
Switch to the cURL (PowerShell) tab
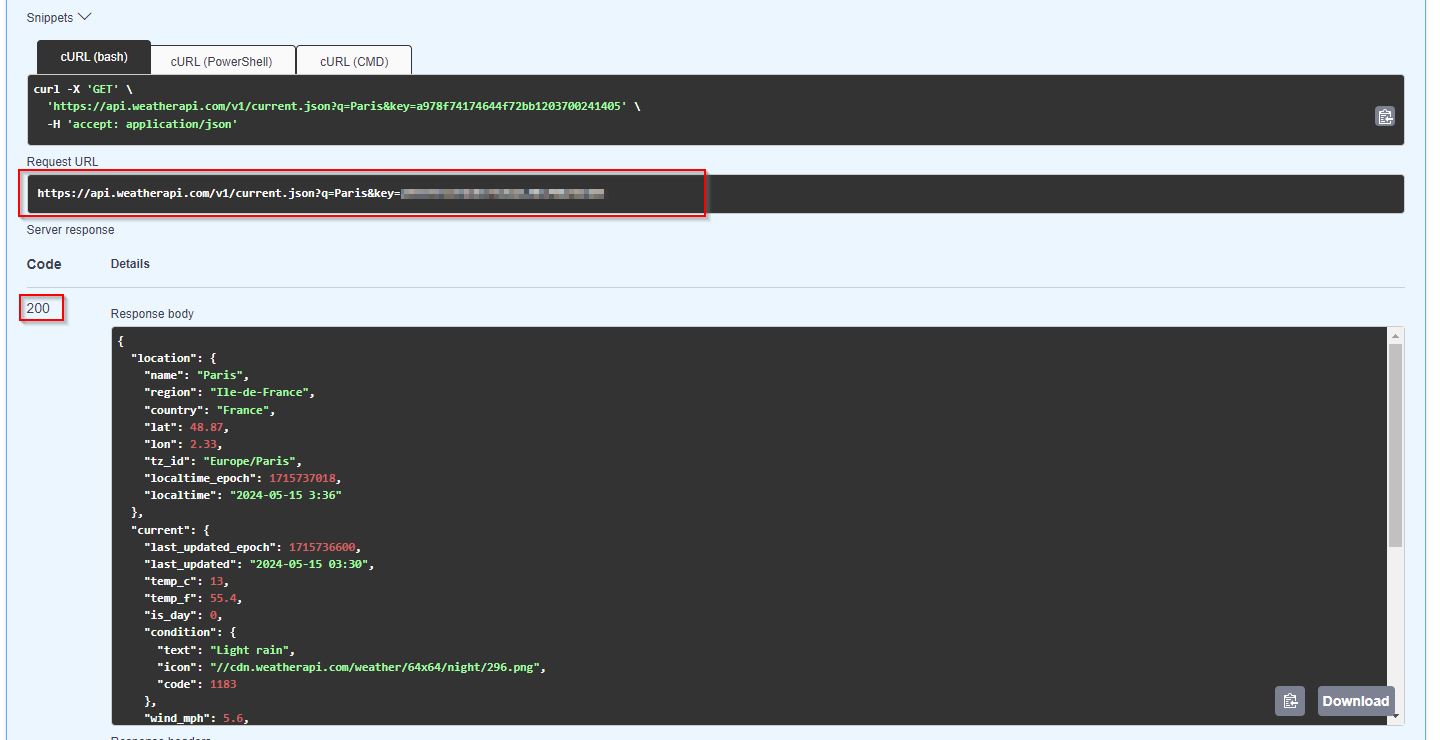click(x=221, y=61)
